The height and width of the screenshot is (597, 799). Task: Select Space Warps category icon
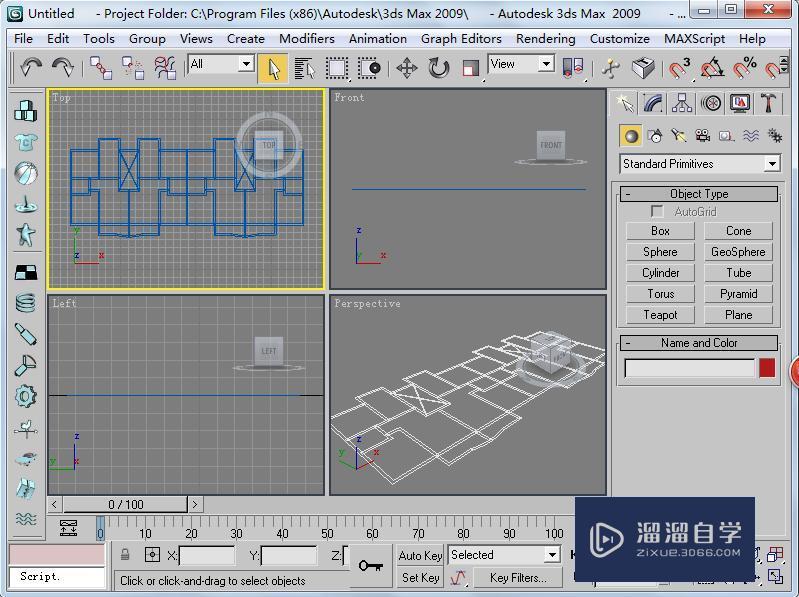tap(751, 136)
